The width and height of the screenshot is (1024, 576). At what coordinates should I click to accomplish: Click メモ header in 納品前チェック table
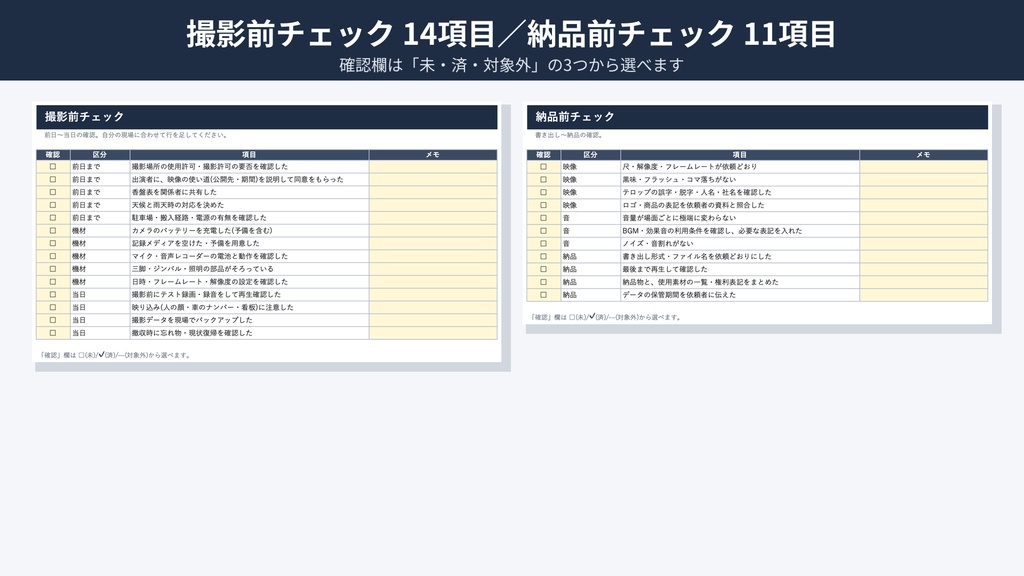[923, 155]
